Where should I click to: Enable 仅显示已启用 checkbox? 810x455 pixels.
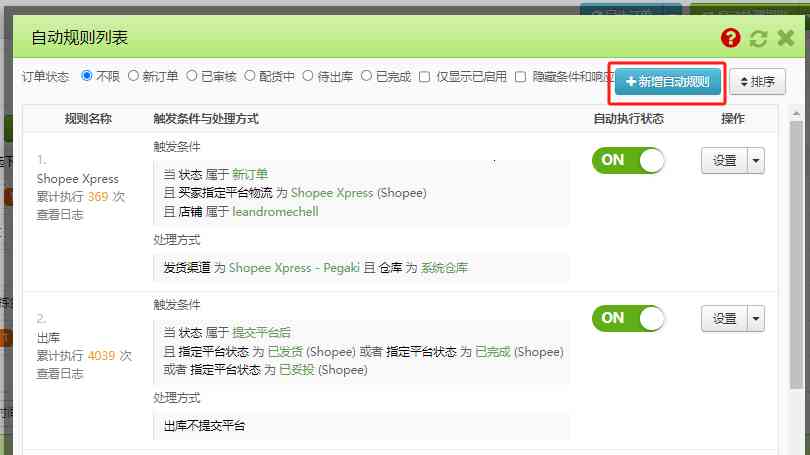click(x=425, y=76)
